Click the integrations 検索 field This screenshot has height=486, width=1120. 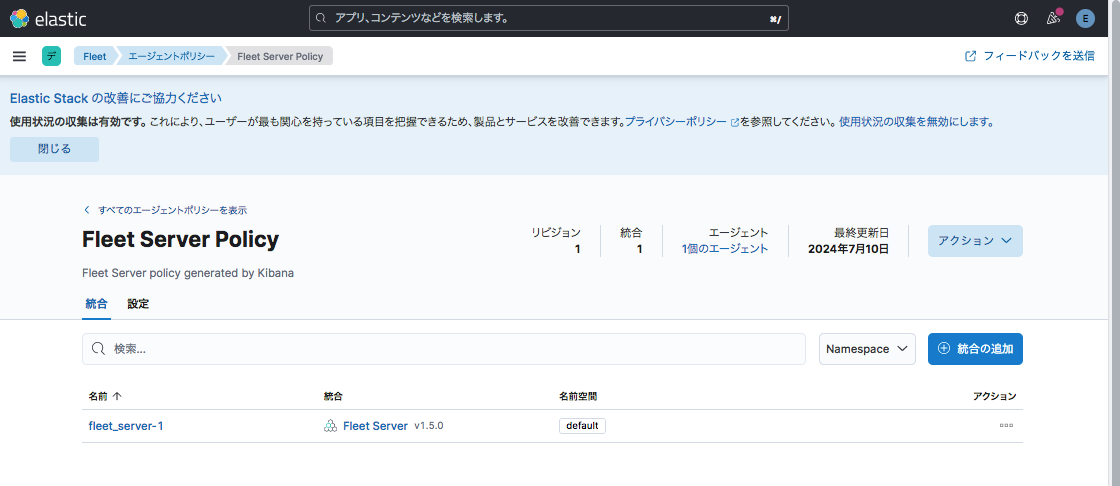(450, 349)
